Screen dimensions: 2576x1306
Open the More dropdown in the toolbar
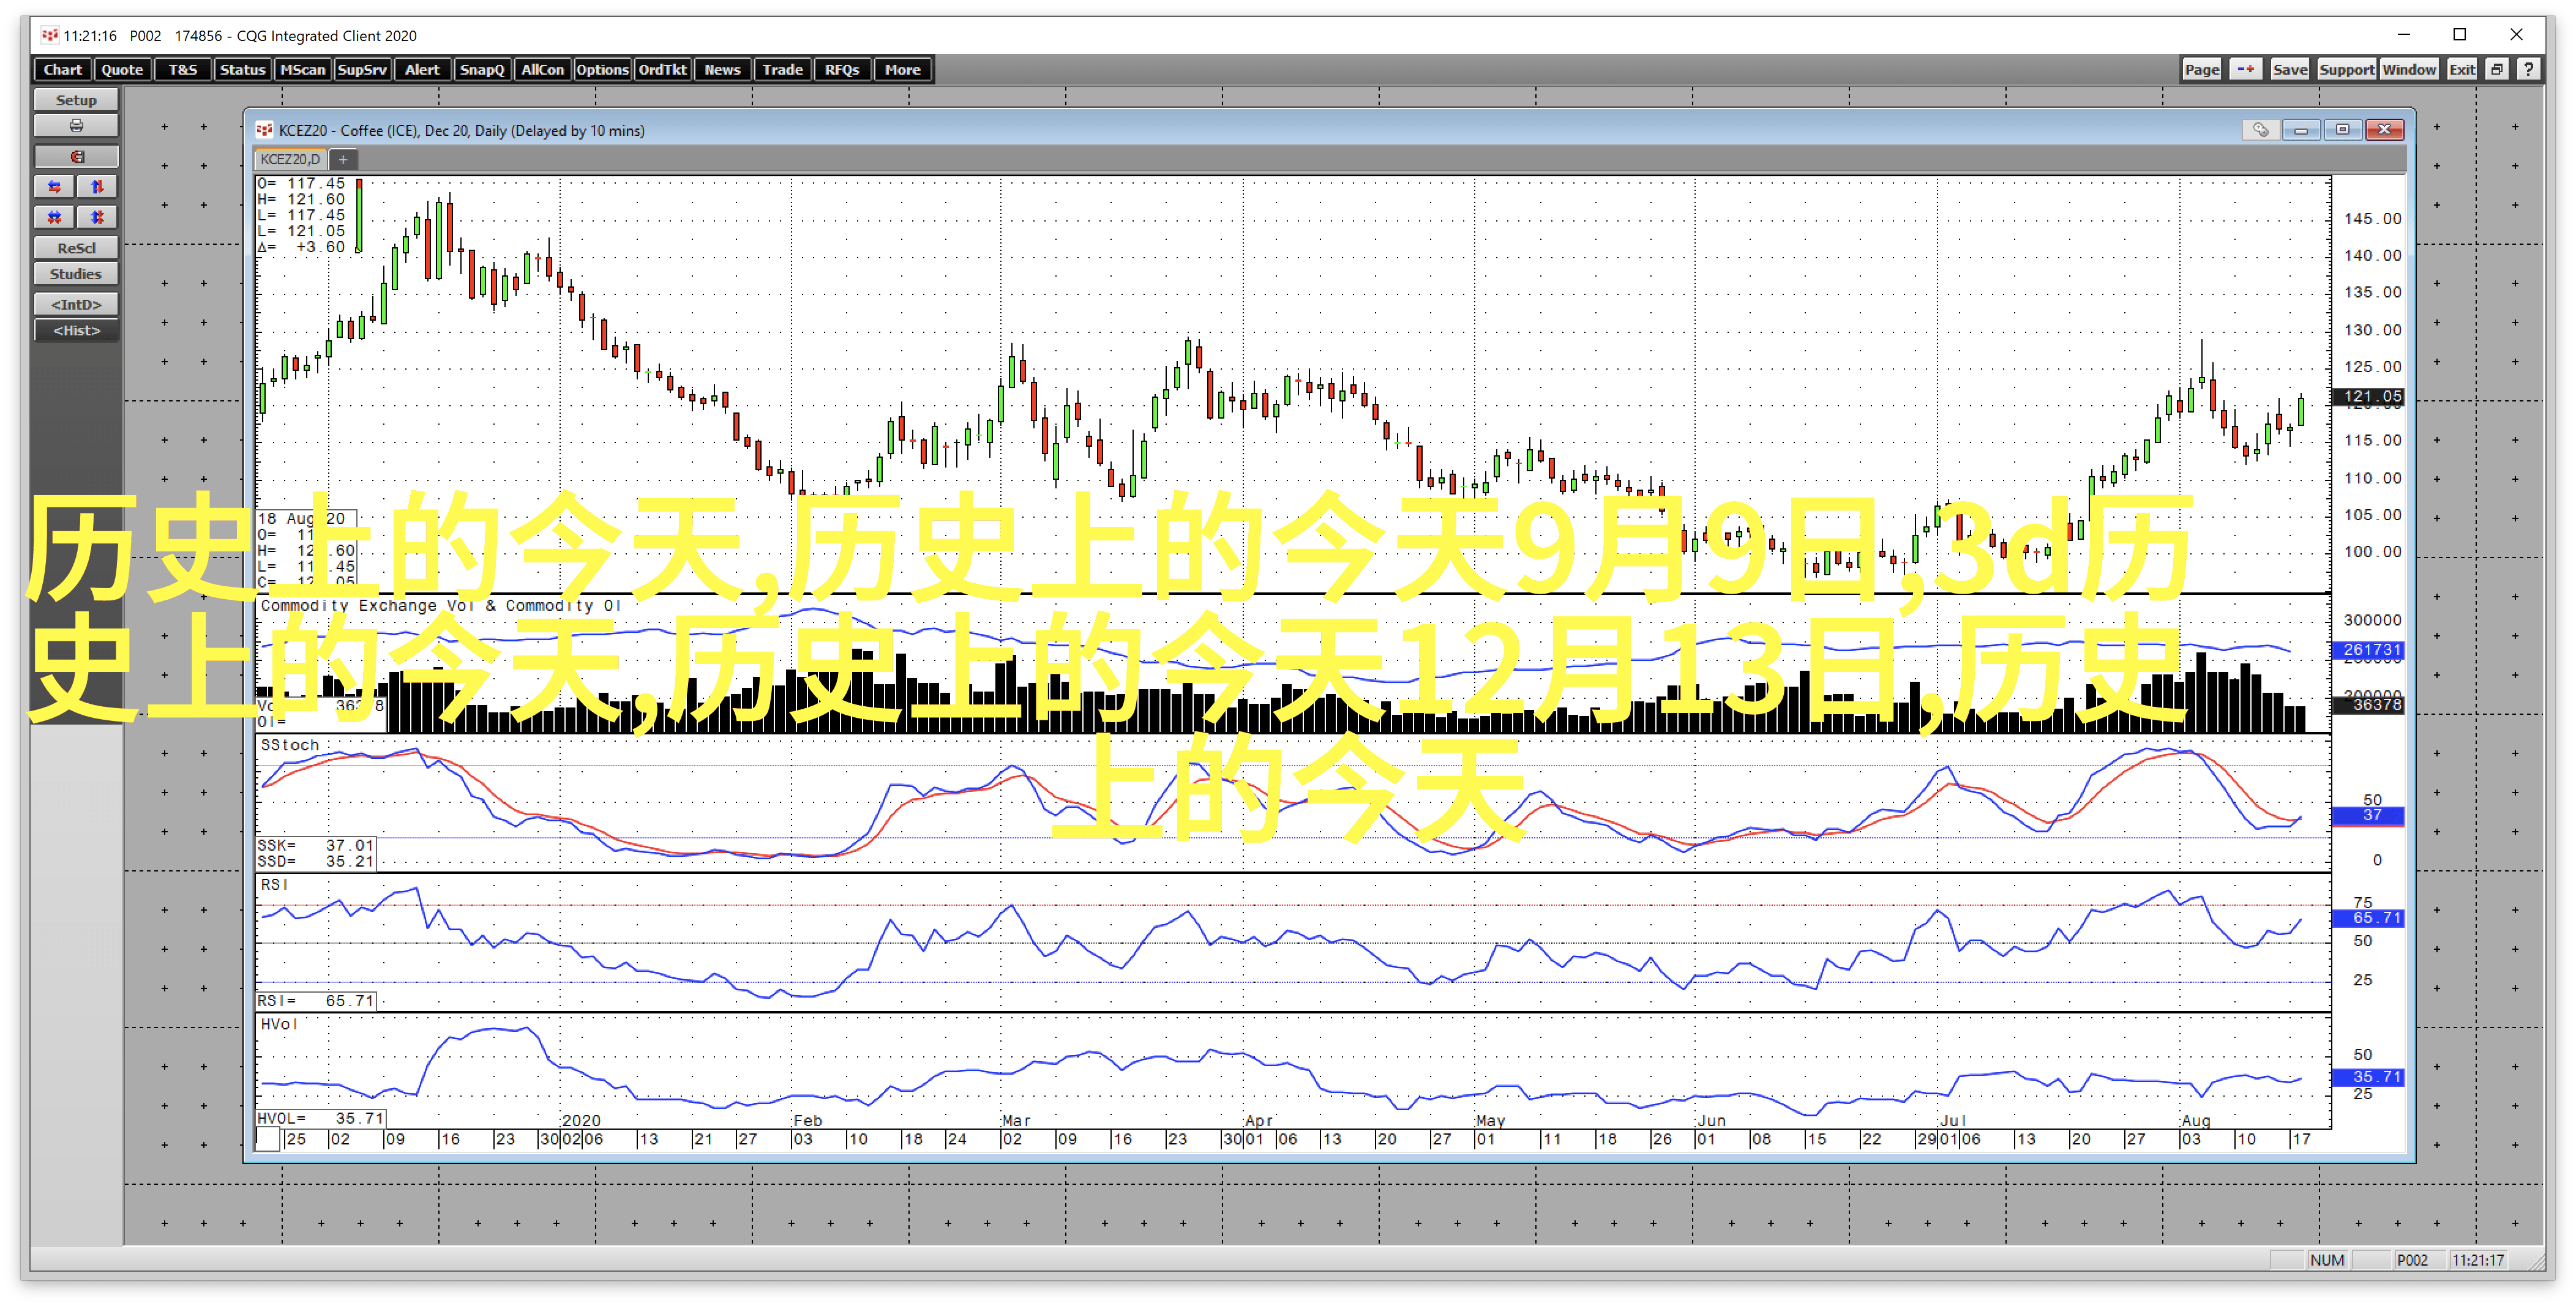(x=902, y=69)
